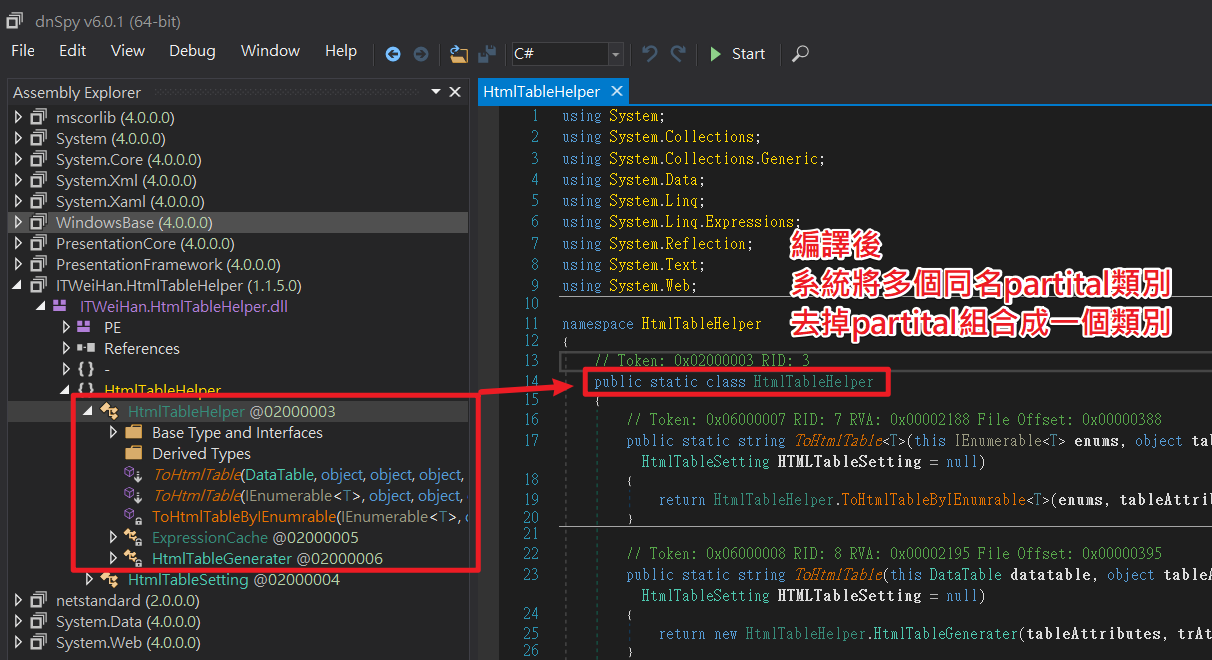Click the WindowsBase assembly icon
This screenshot has height=660, width=1212.
pyautogui.click(x=40, y=222)
